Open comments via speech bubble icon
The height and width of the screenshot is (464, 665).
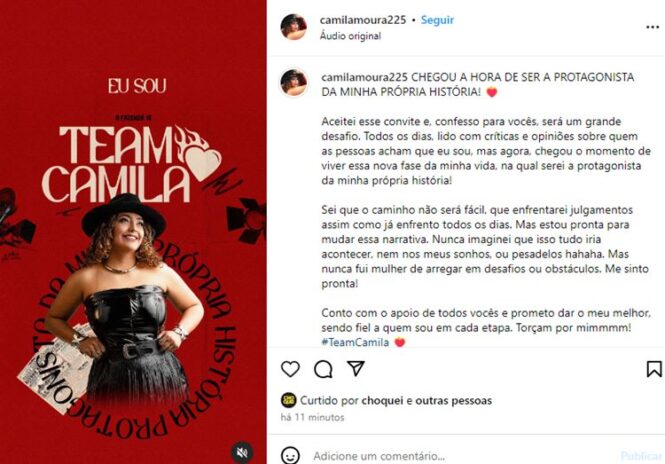[323, 369]
